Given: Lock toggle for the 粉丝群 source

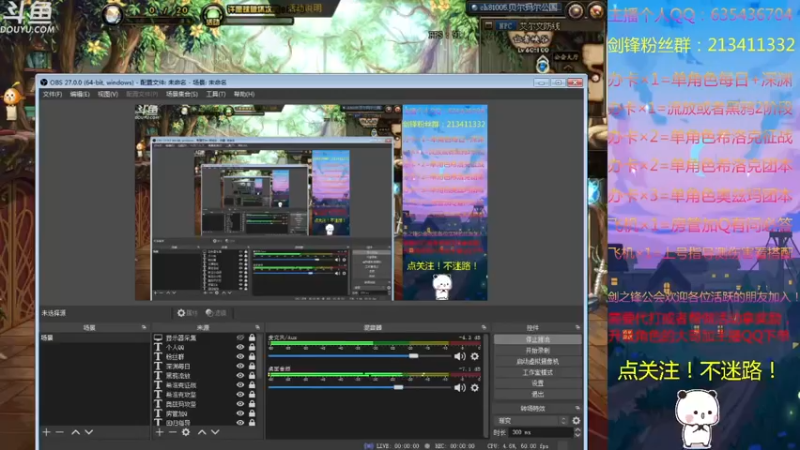Looking at the screenshot, I should pyautogui.click(x=252, y=357).
